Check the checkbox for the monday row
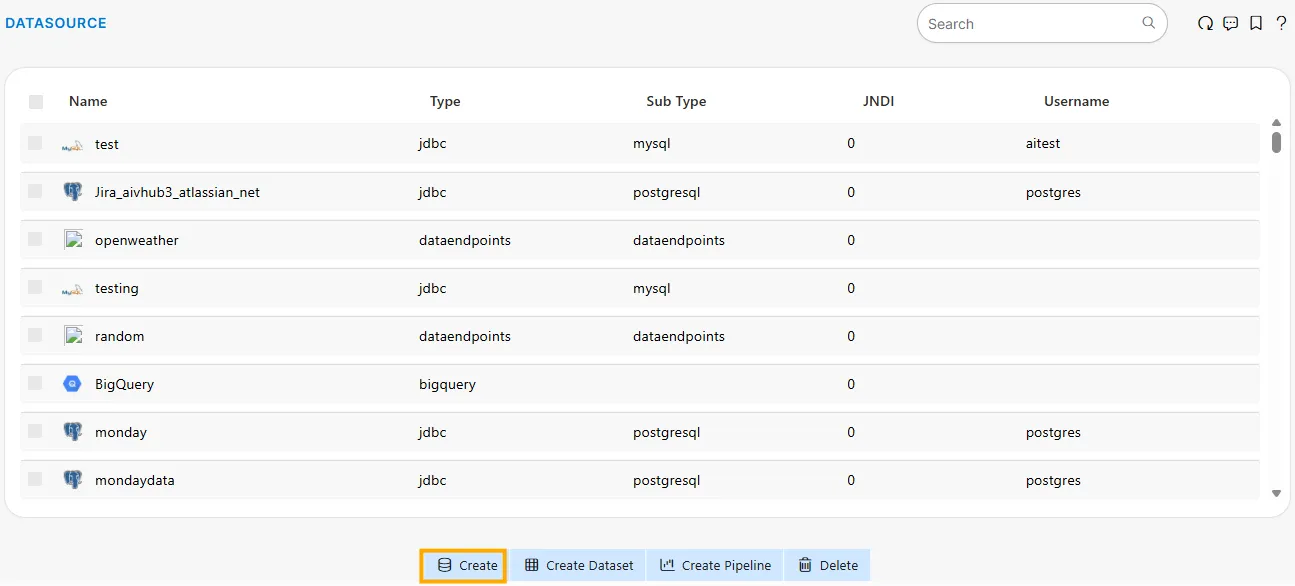 pyautogui.click(x=36, y=431)
